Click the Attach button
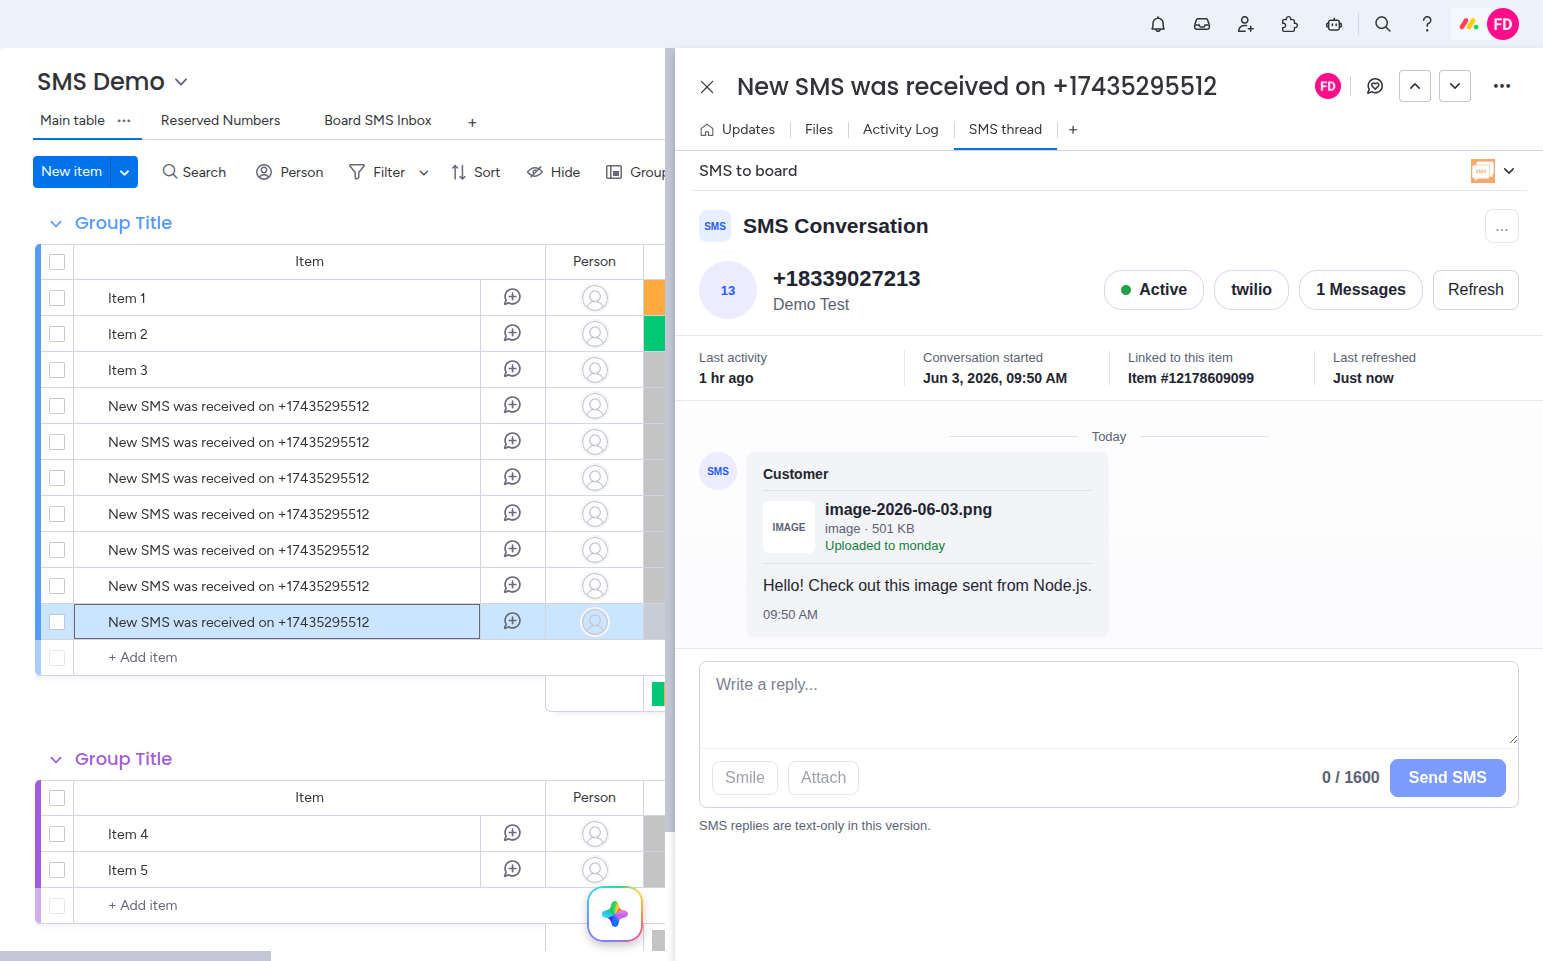 824,778
